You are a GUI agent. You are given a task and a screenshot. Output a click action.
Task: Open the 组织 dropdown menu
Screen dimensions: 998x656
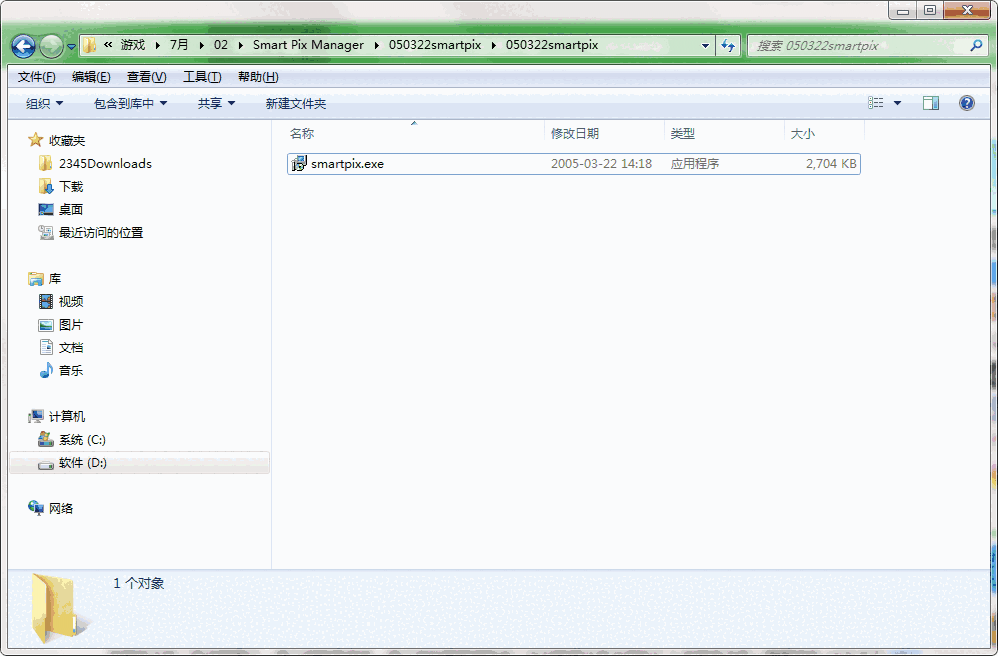click(x=42, y=102)
